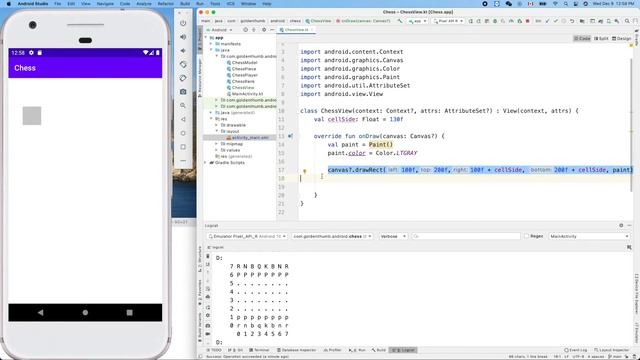Toggle the Regex checkbox in Logcat
640x360 pixels.
click(526, 236)
